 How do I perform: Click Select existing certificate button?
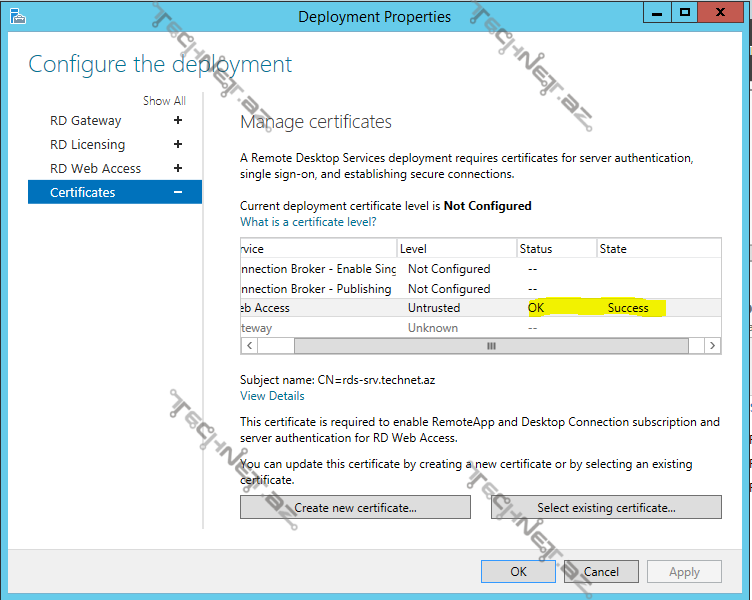click(606, 508)
